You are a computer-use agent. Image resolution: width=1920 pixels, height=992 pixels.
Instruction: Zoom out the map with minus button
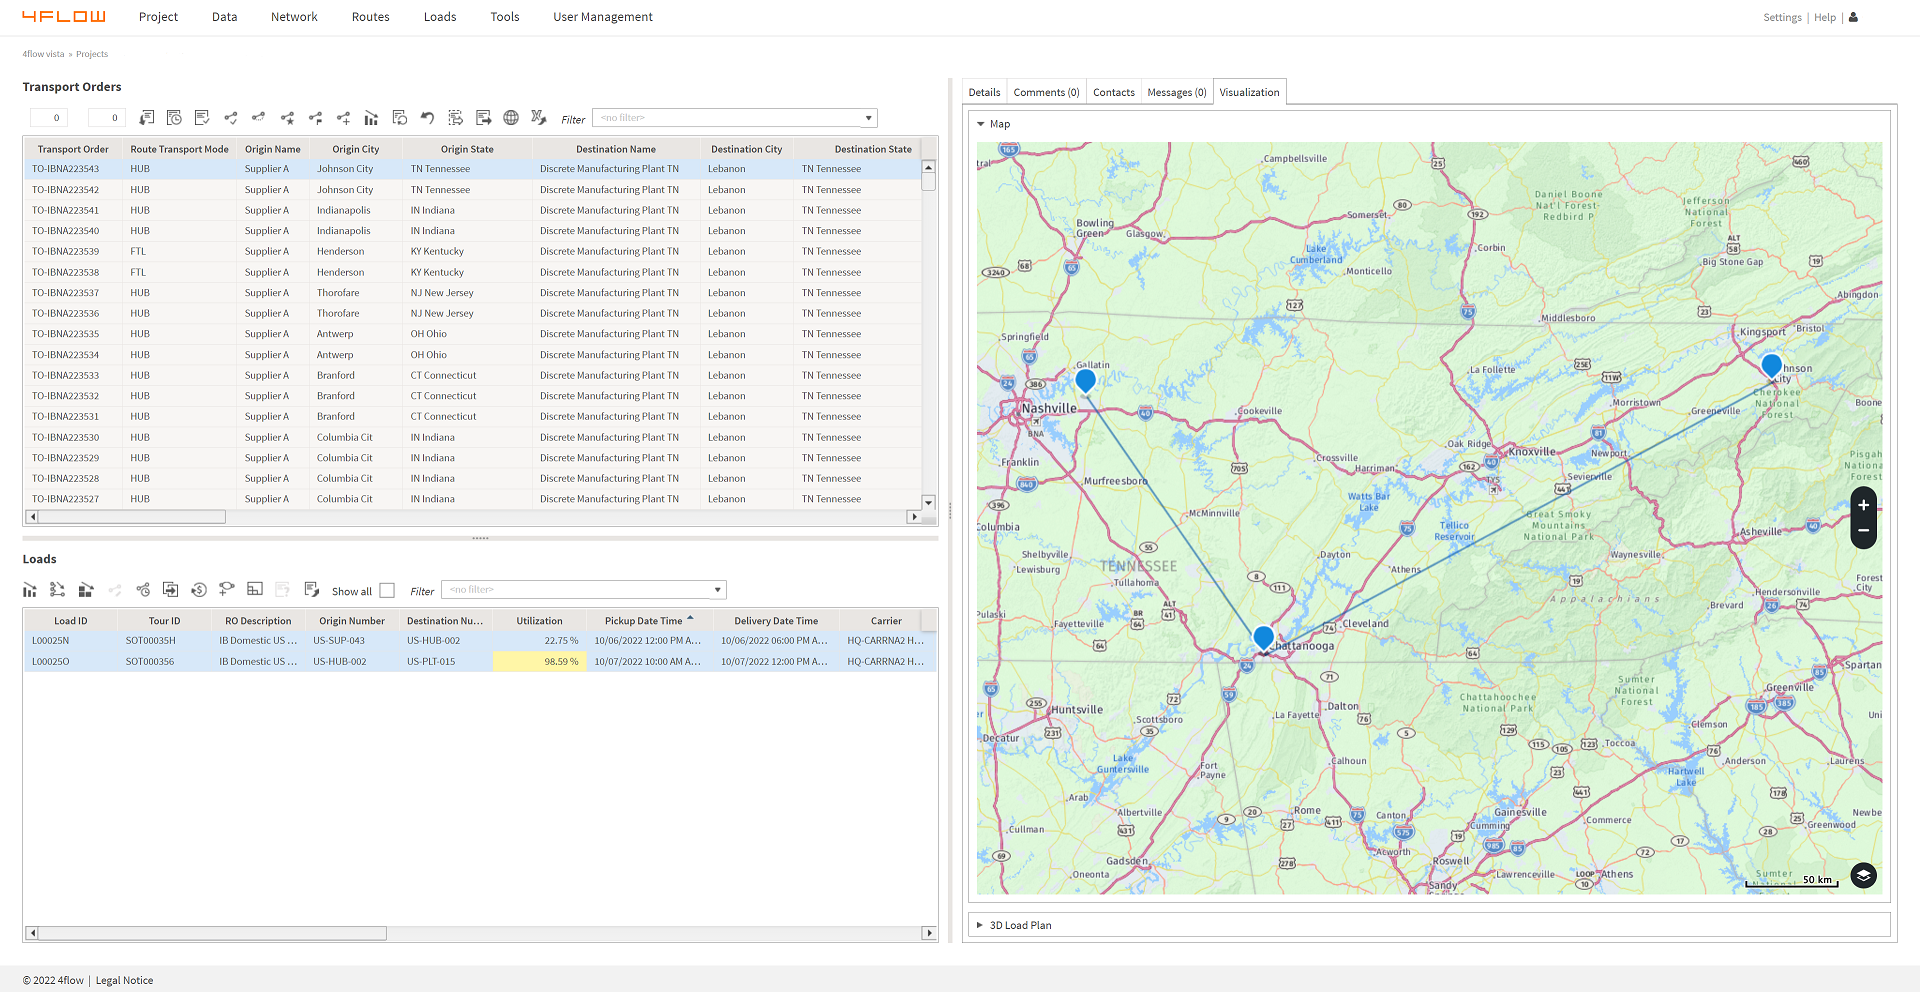coord(1863,531)
